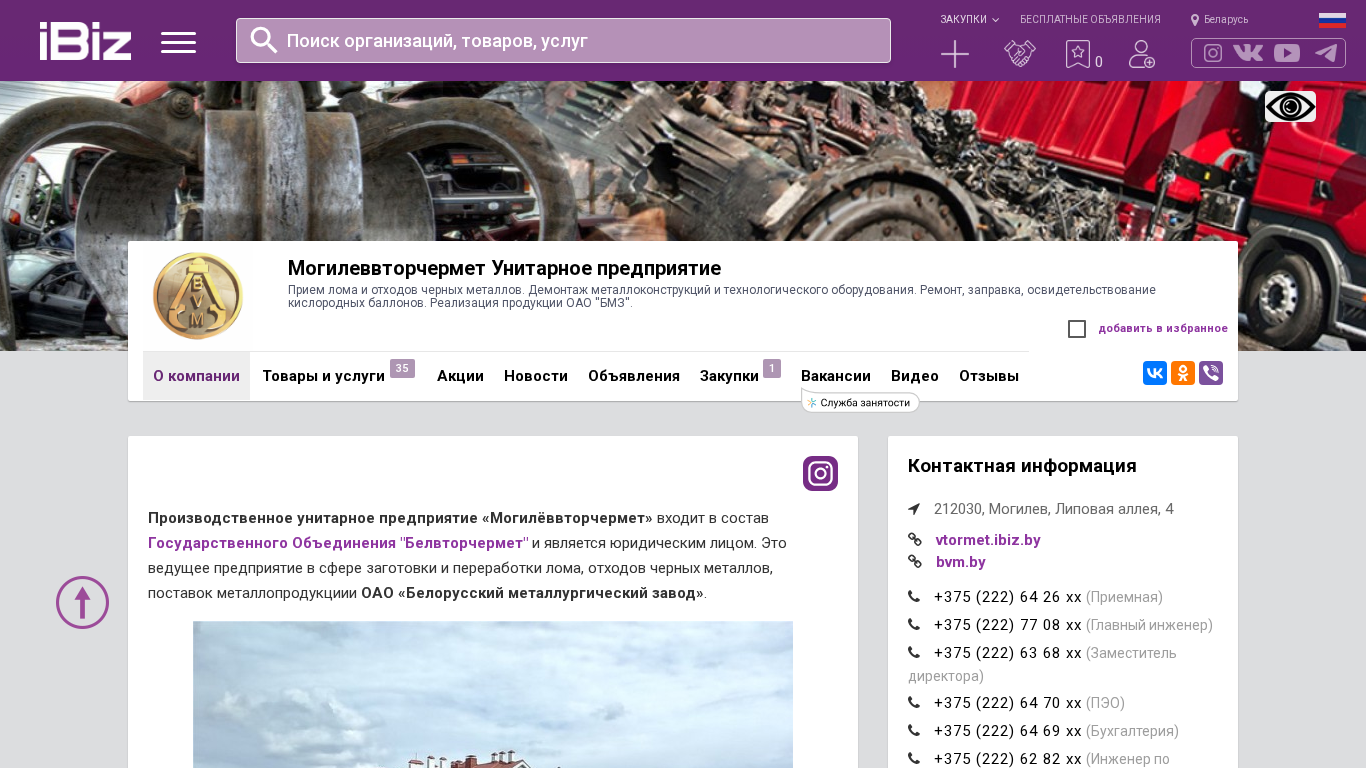Click the link icon beside vtormet.ibiz.by
The height and width of the screenshot is (768, 1366).
(915, 540)
